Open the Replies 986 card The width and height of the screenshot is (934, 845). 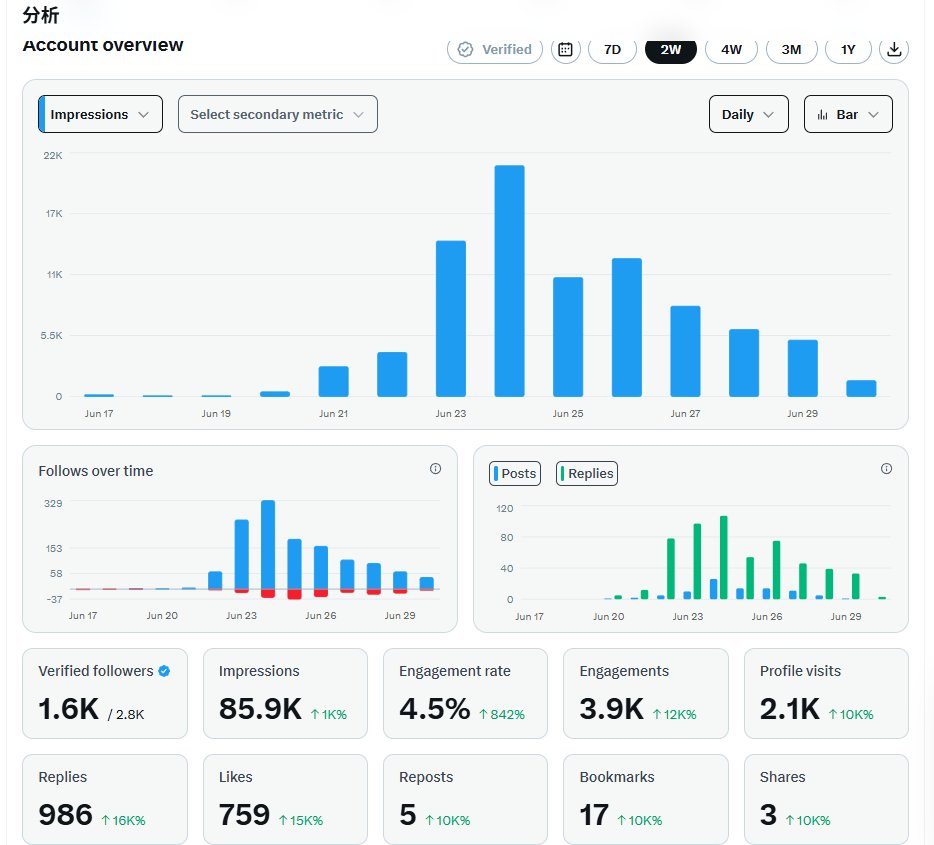point(105,799)
